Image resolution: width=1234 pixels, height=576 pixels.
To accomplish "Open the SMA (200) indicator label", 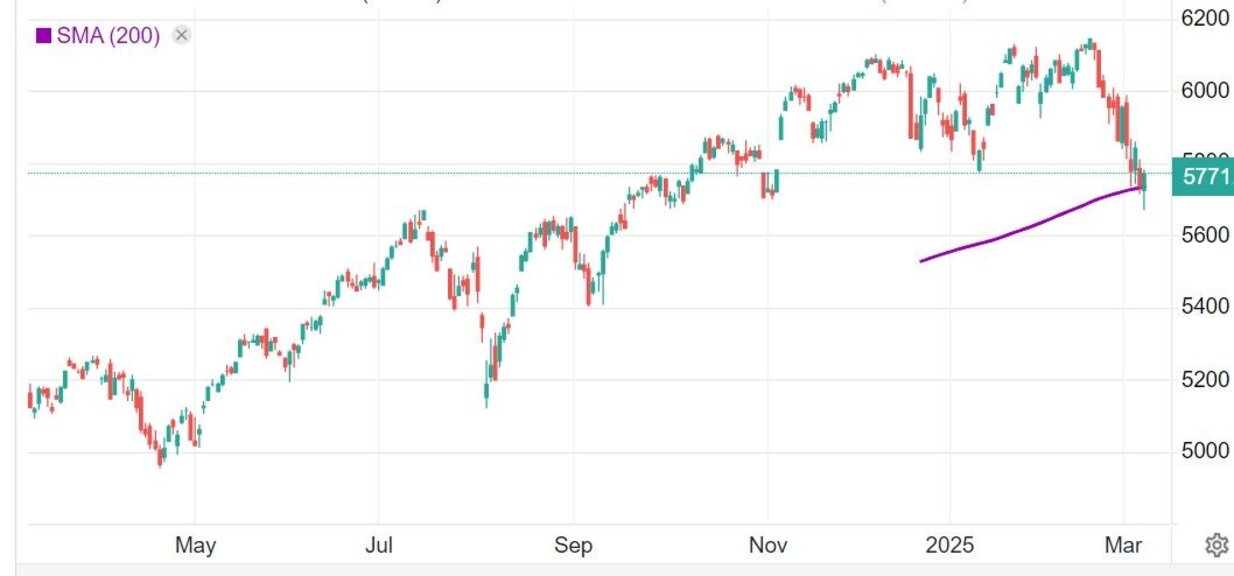I will point(108,36).
